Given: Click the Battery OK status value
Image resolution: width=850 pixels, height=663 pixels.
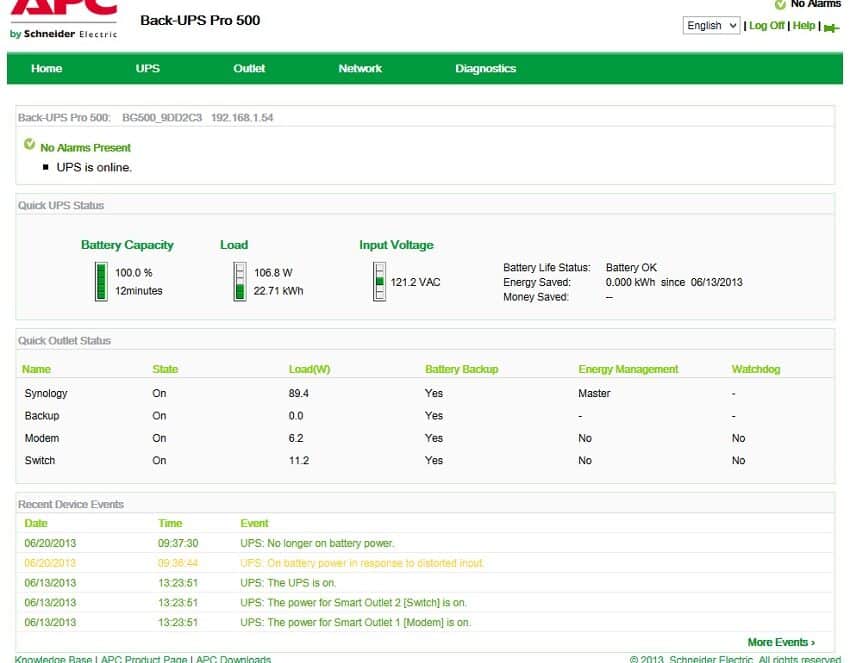Looking at the screenshot, I should (x=631, y=267).
